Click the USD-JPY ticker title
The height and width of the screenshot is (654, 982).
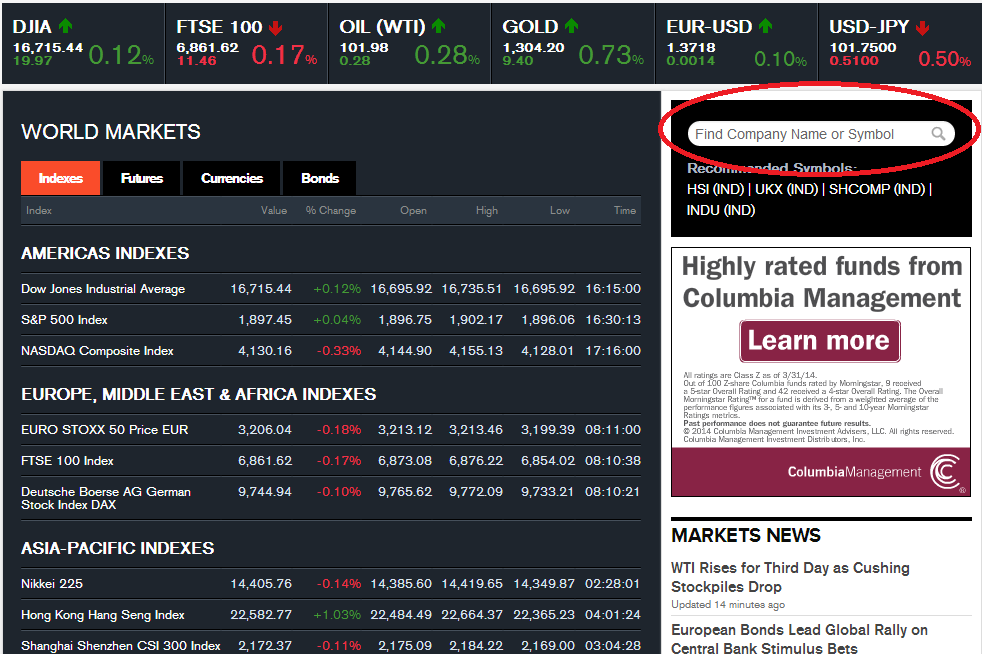869,26
